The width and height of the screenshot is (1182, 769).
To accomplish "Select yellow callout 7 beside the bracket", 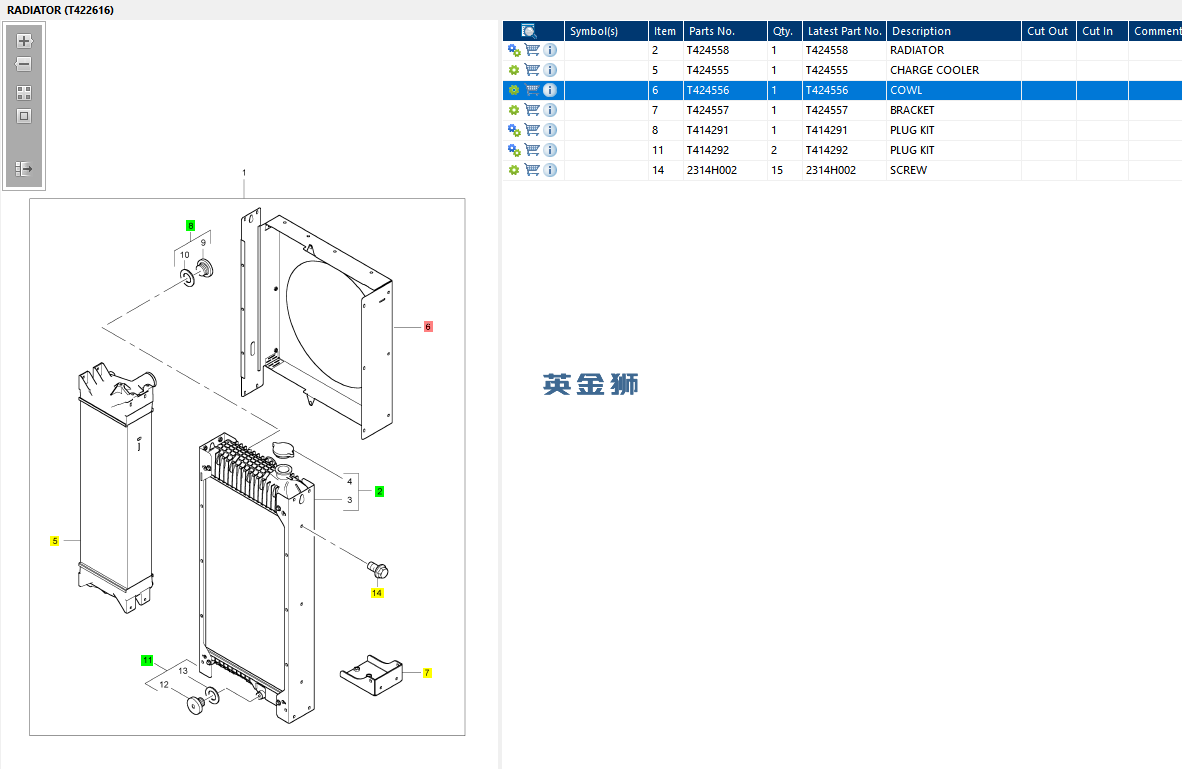I will (427, 672).
